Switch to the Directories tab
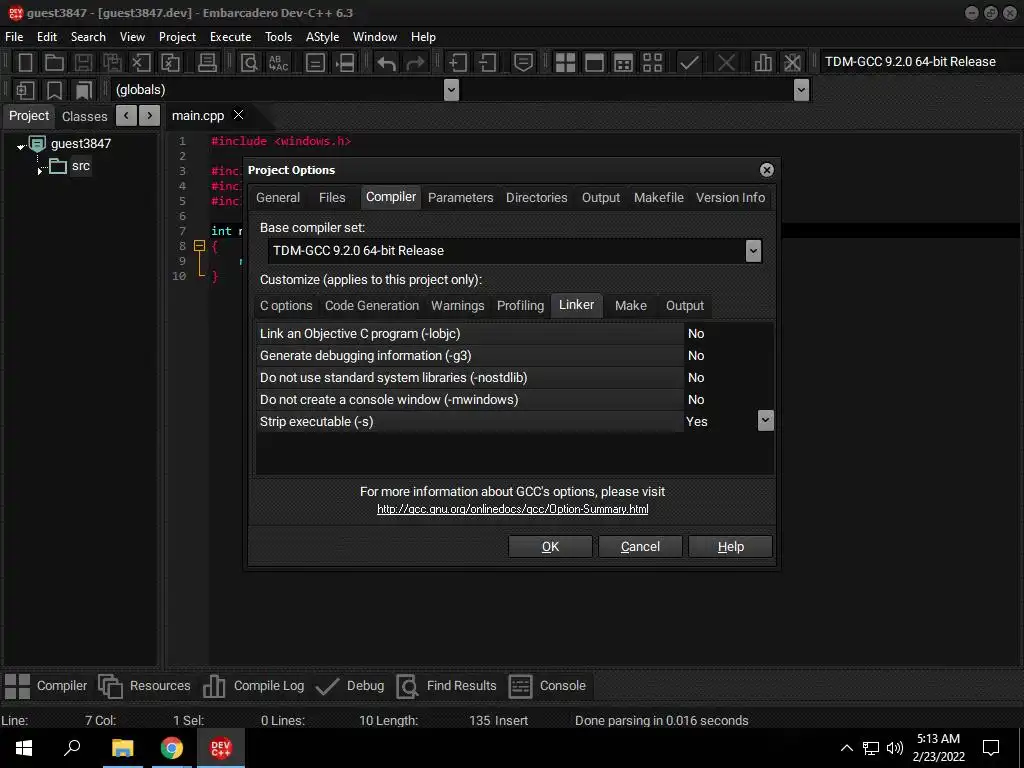1024x768 pixels. (537, 198)
